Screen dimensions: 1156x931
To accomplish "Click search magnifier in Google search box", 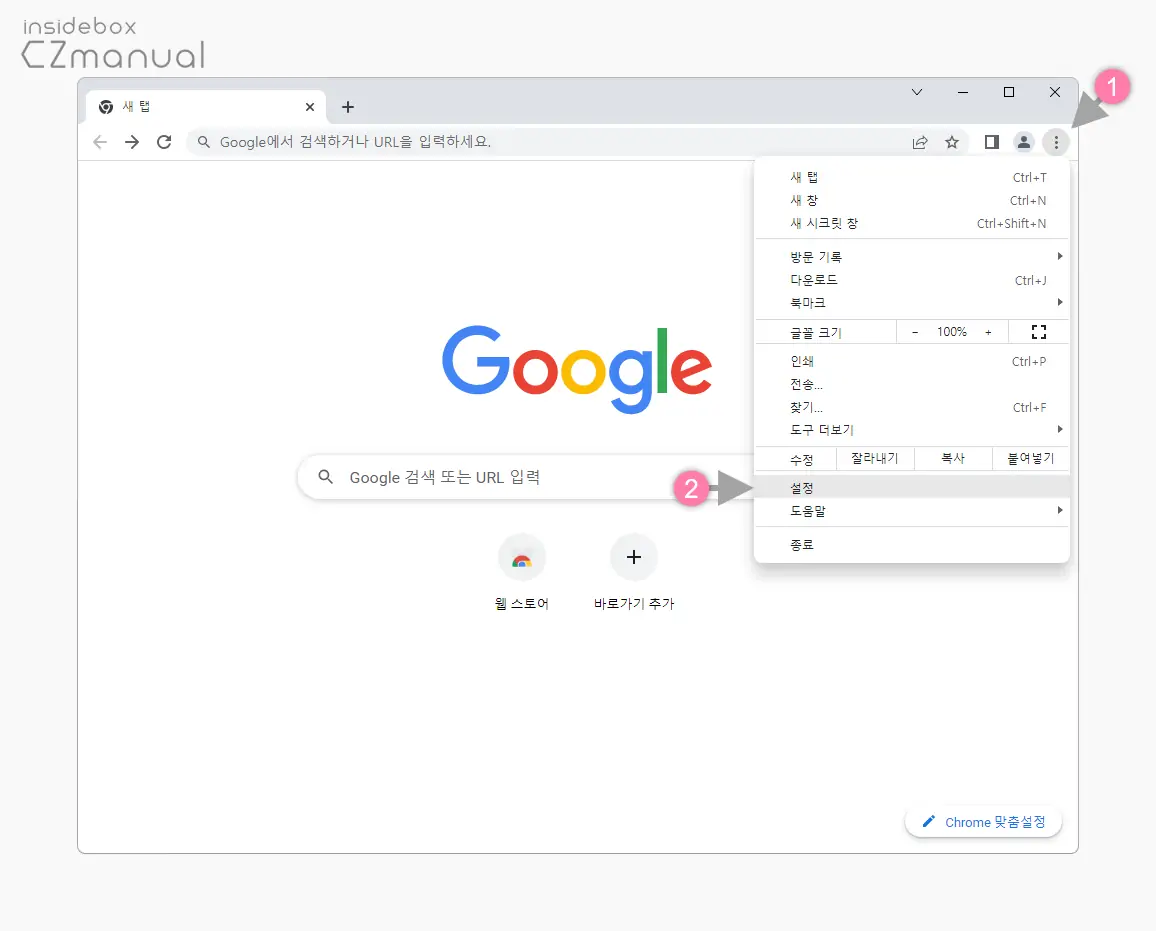I will [326, 477].
